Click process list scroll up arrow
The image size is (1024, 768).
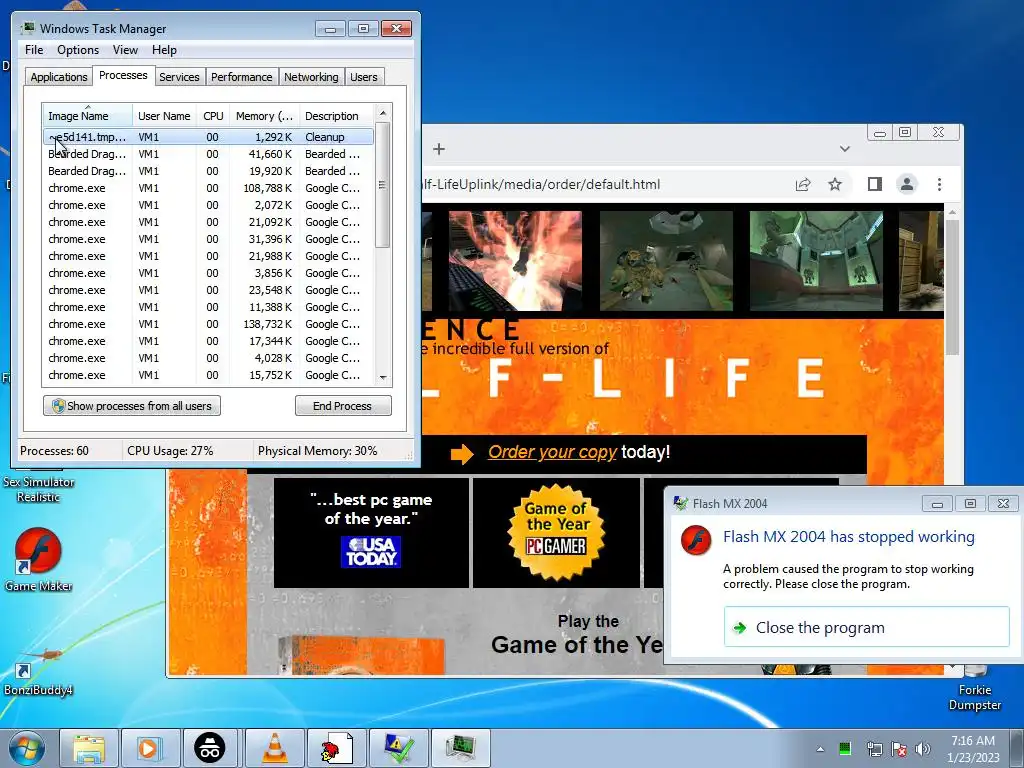click(383, 113)
